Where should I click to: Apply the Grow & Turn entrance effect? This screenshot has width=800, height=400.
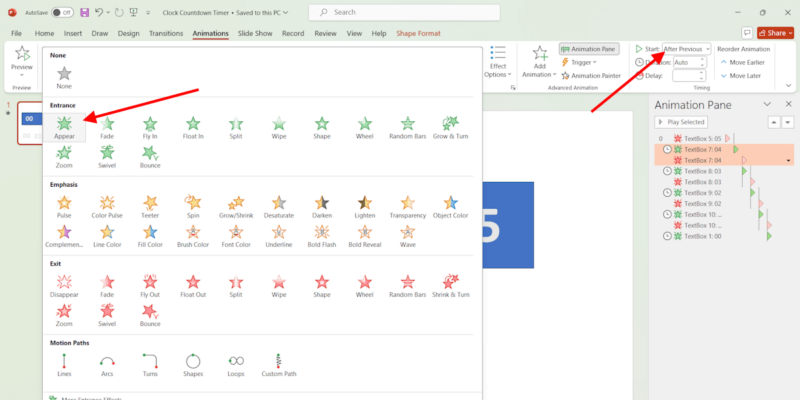point(451,128)
